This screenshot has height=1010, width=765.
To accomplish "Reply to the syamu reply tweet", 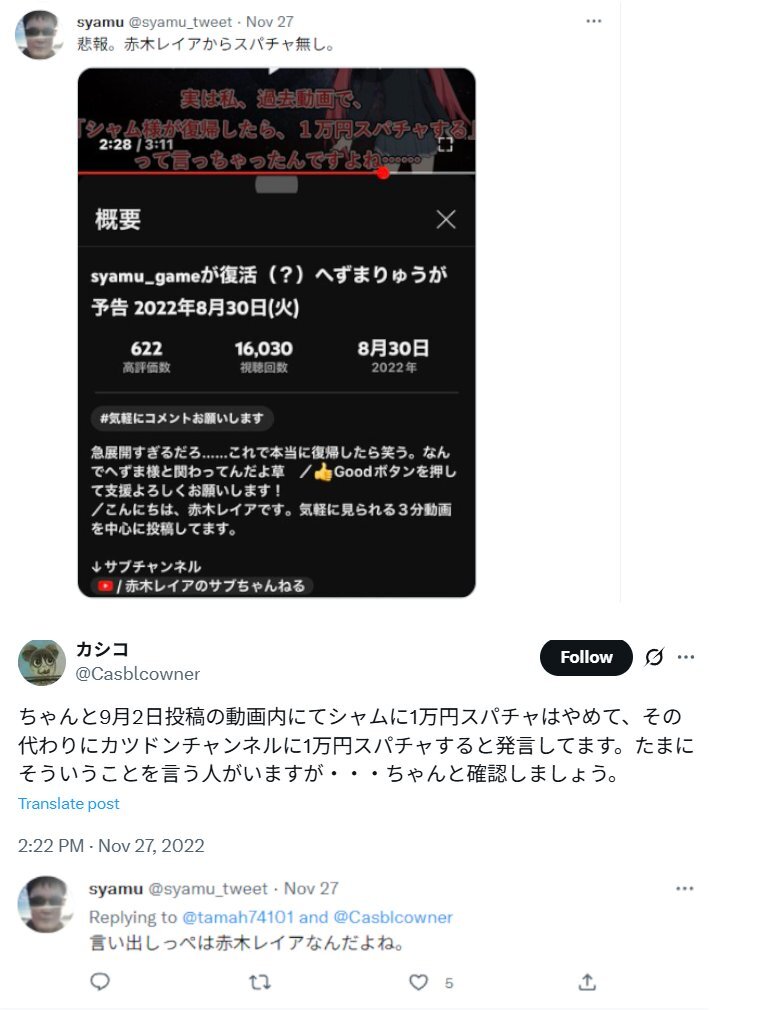I will 100,982.
